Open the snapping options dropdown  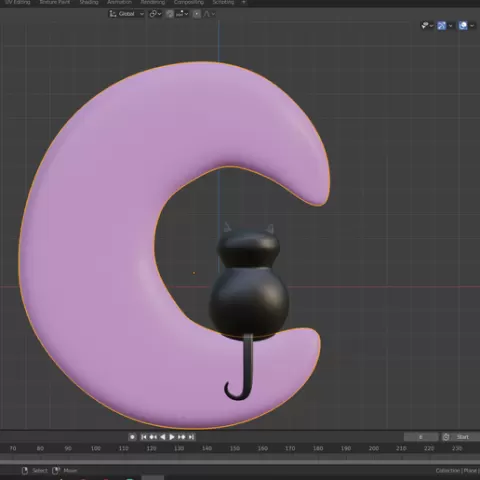click(182, 14)
